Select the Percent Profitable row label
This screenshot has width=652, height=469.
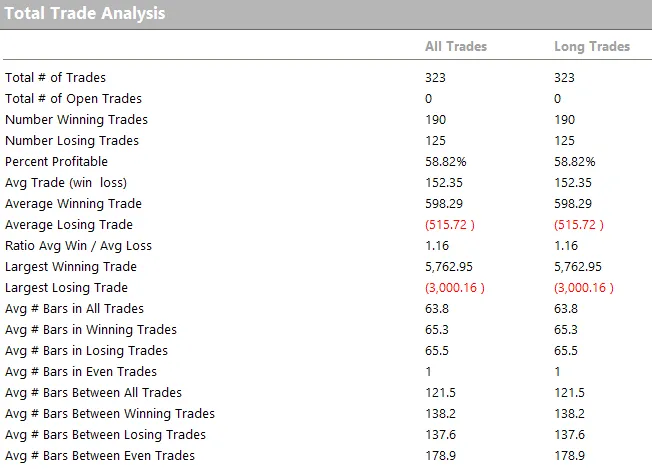coord(56,161)
